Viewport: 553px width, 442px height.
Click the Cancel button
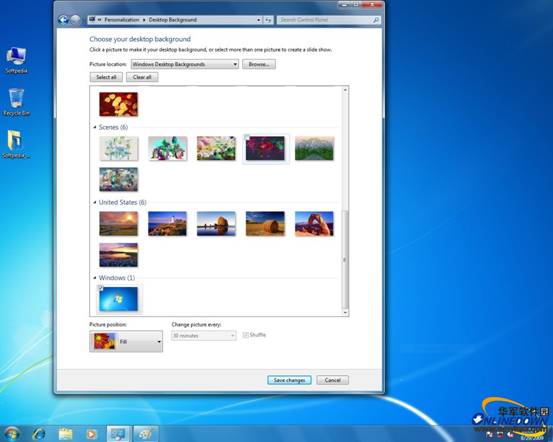[x=333, y=380]
